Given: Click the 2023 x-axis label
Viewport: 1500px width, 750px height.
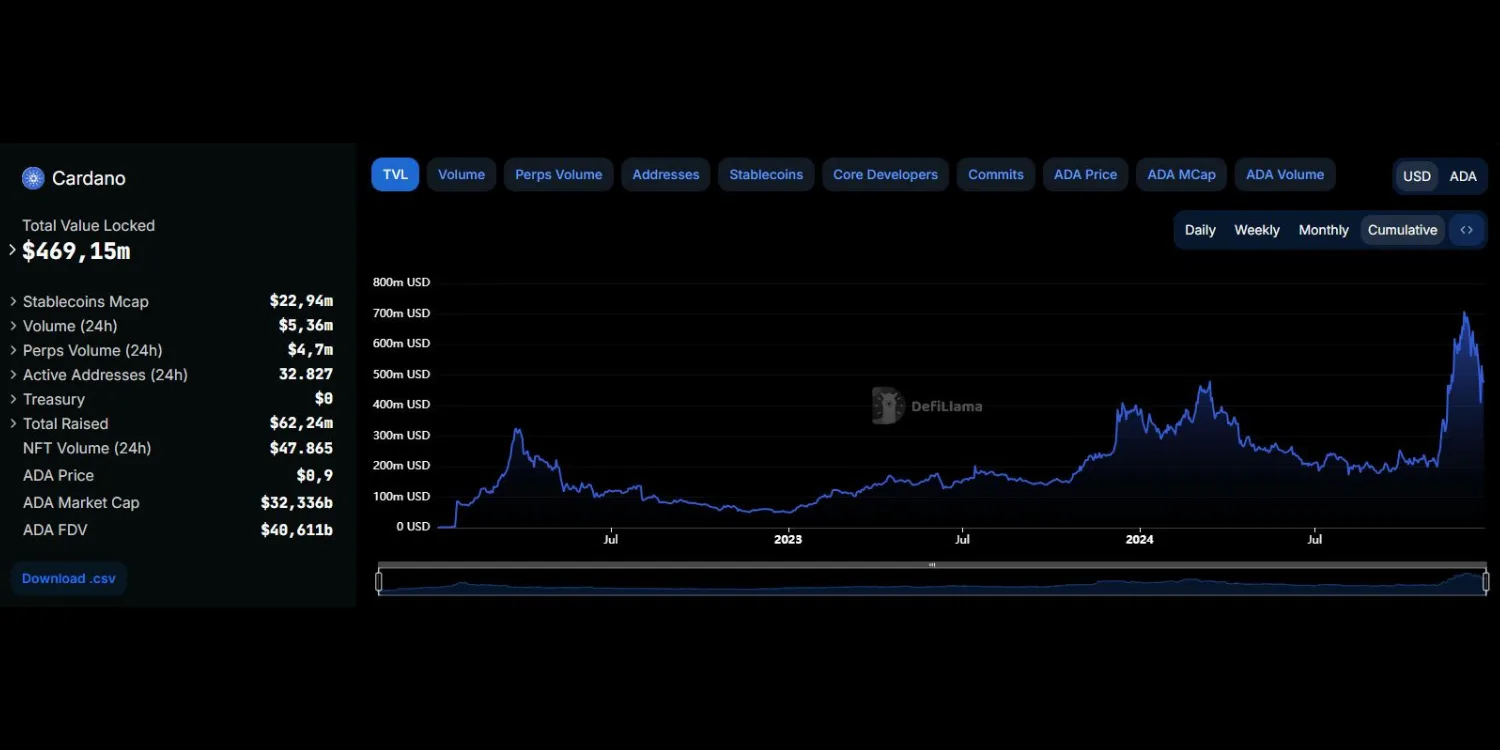Looking at the screenshot, I should (x=788, y=540).
